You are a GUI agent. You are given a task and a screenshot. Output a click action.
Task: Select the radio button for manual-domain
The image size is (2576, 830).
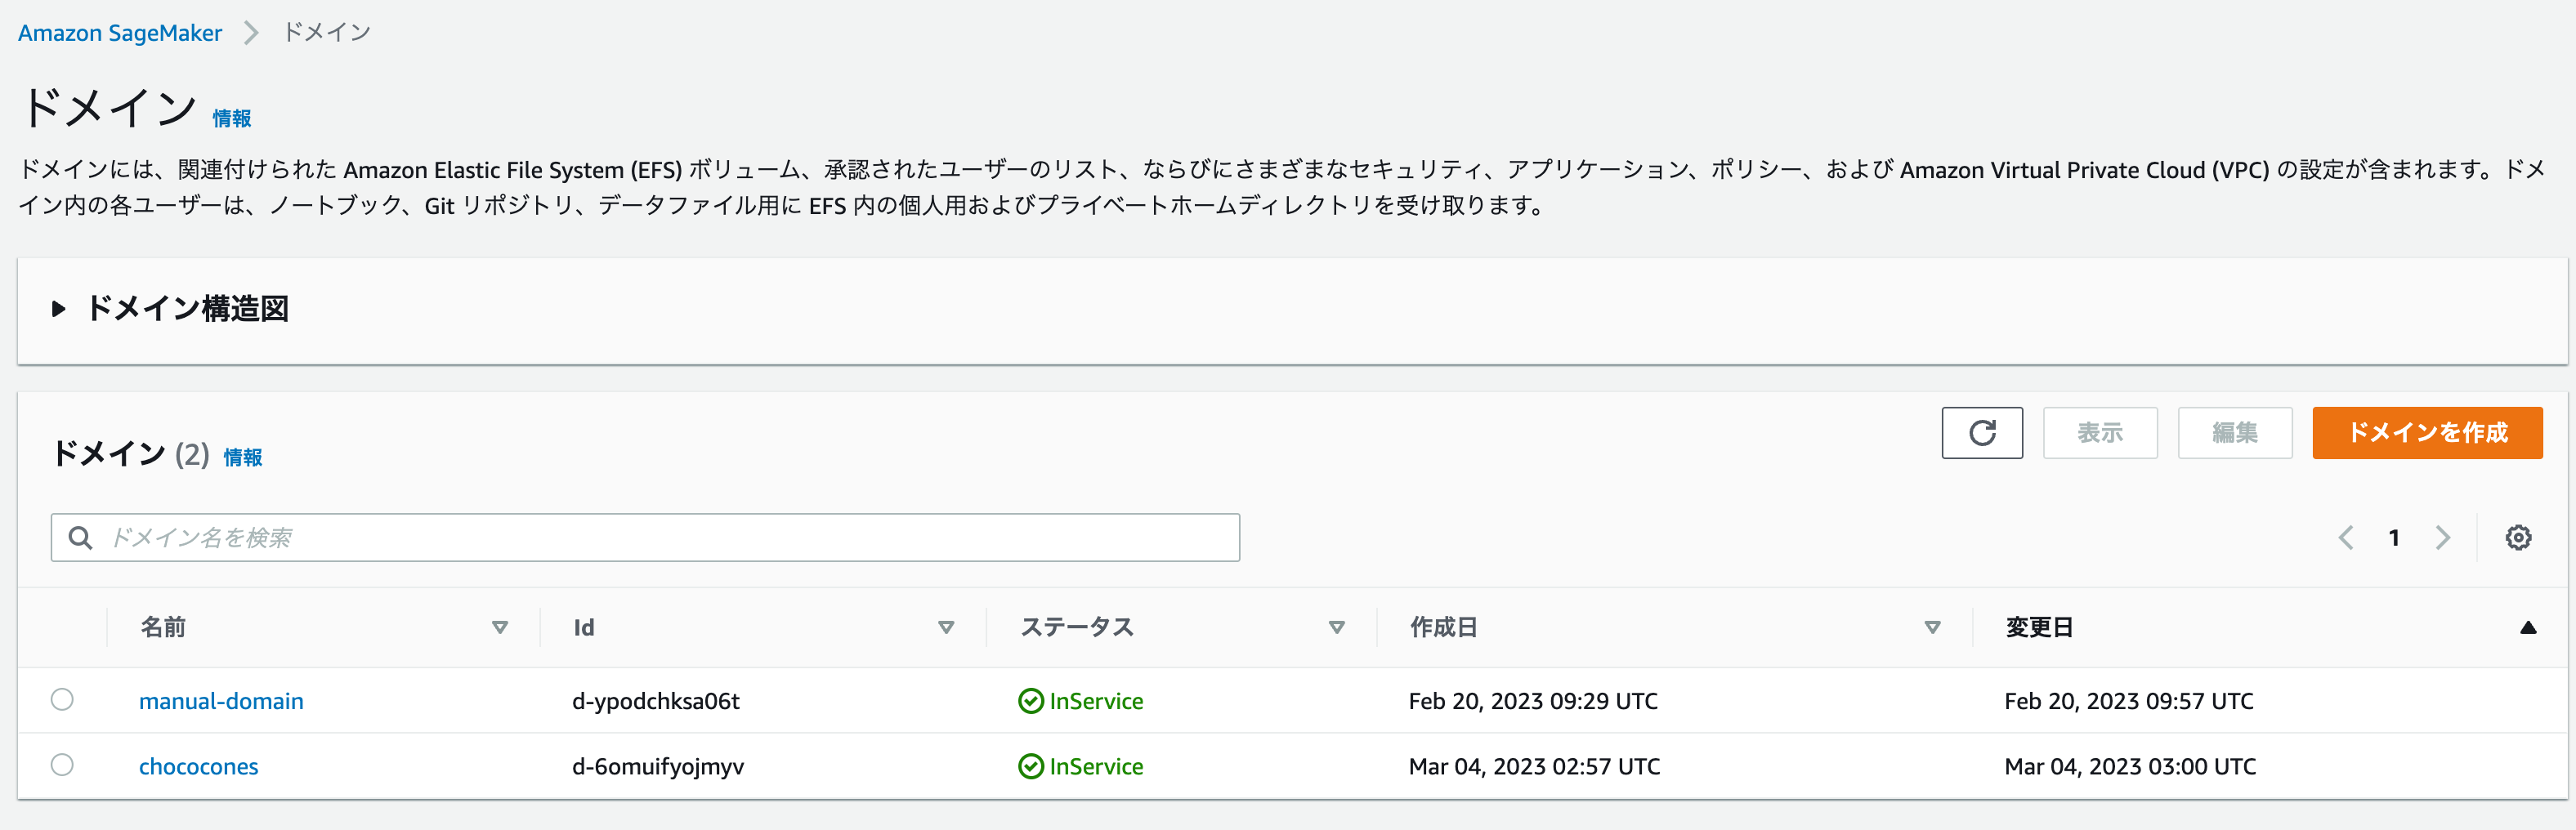[x=62, y=700]
